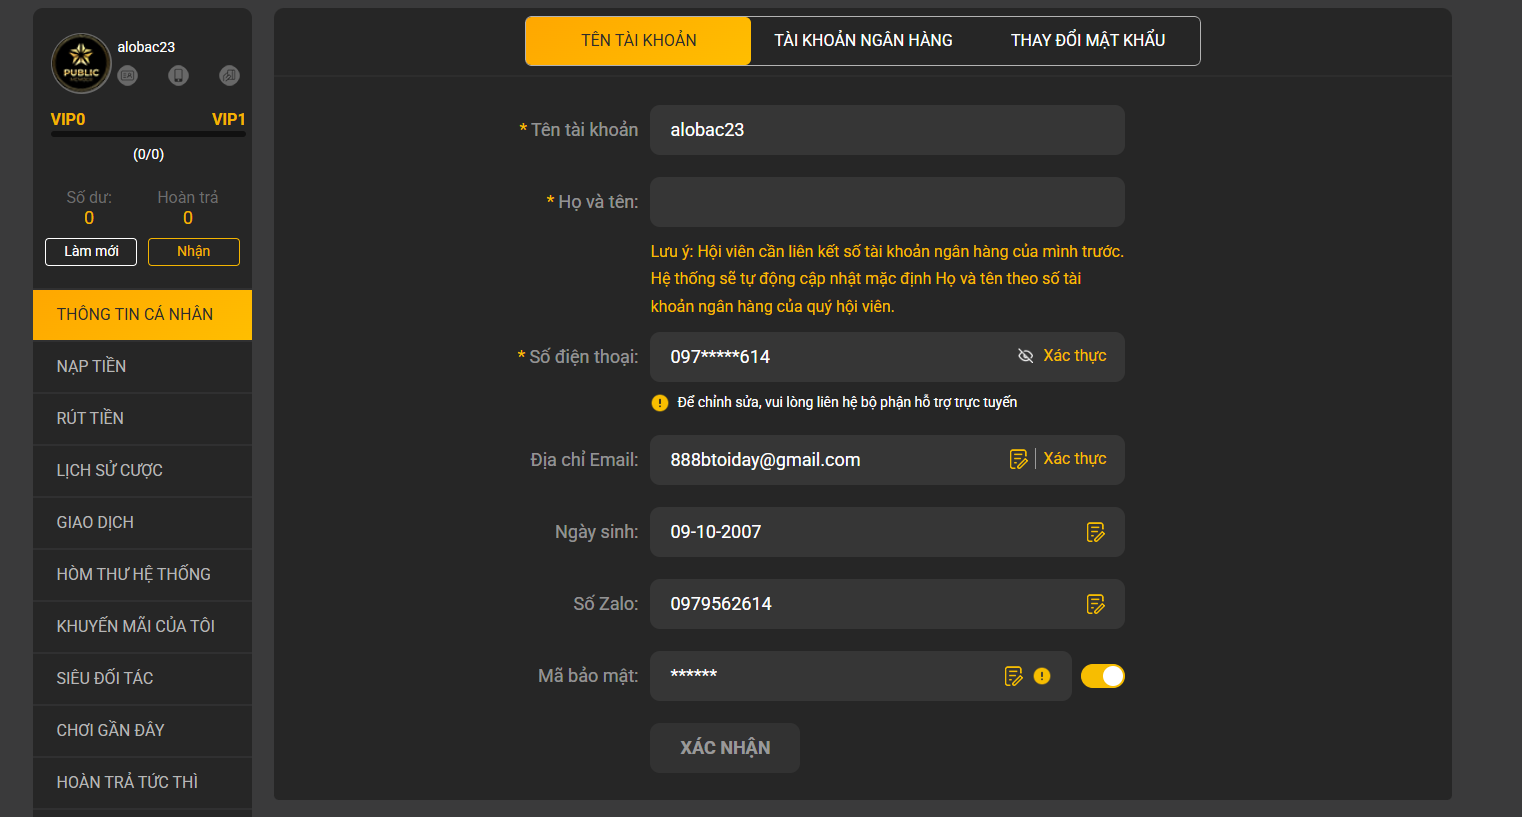Reveal the hidden phone number with eye icon

(x=1025, y=356)
